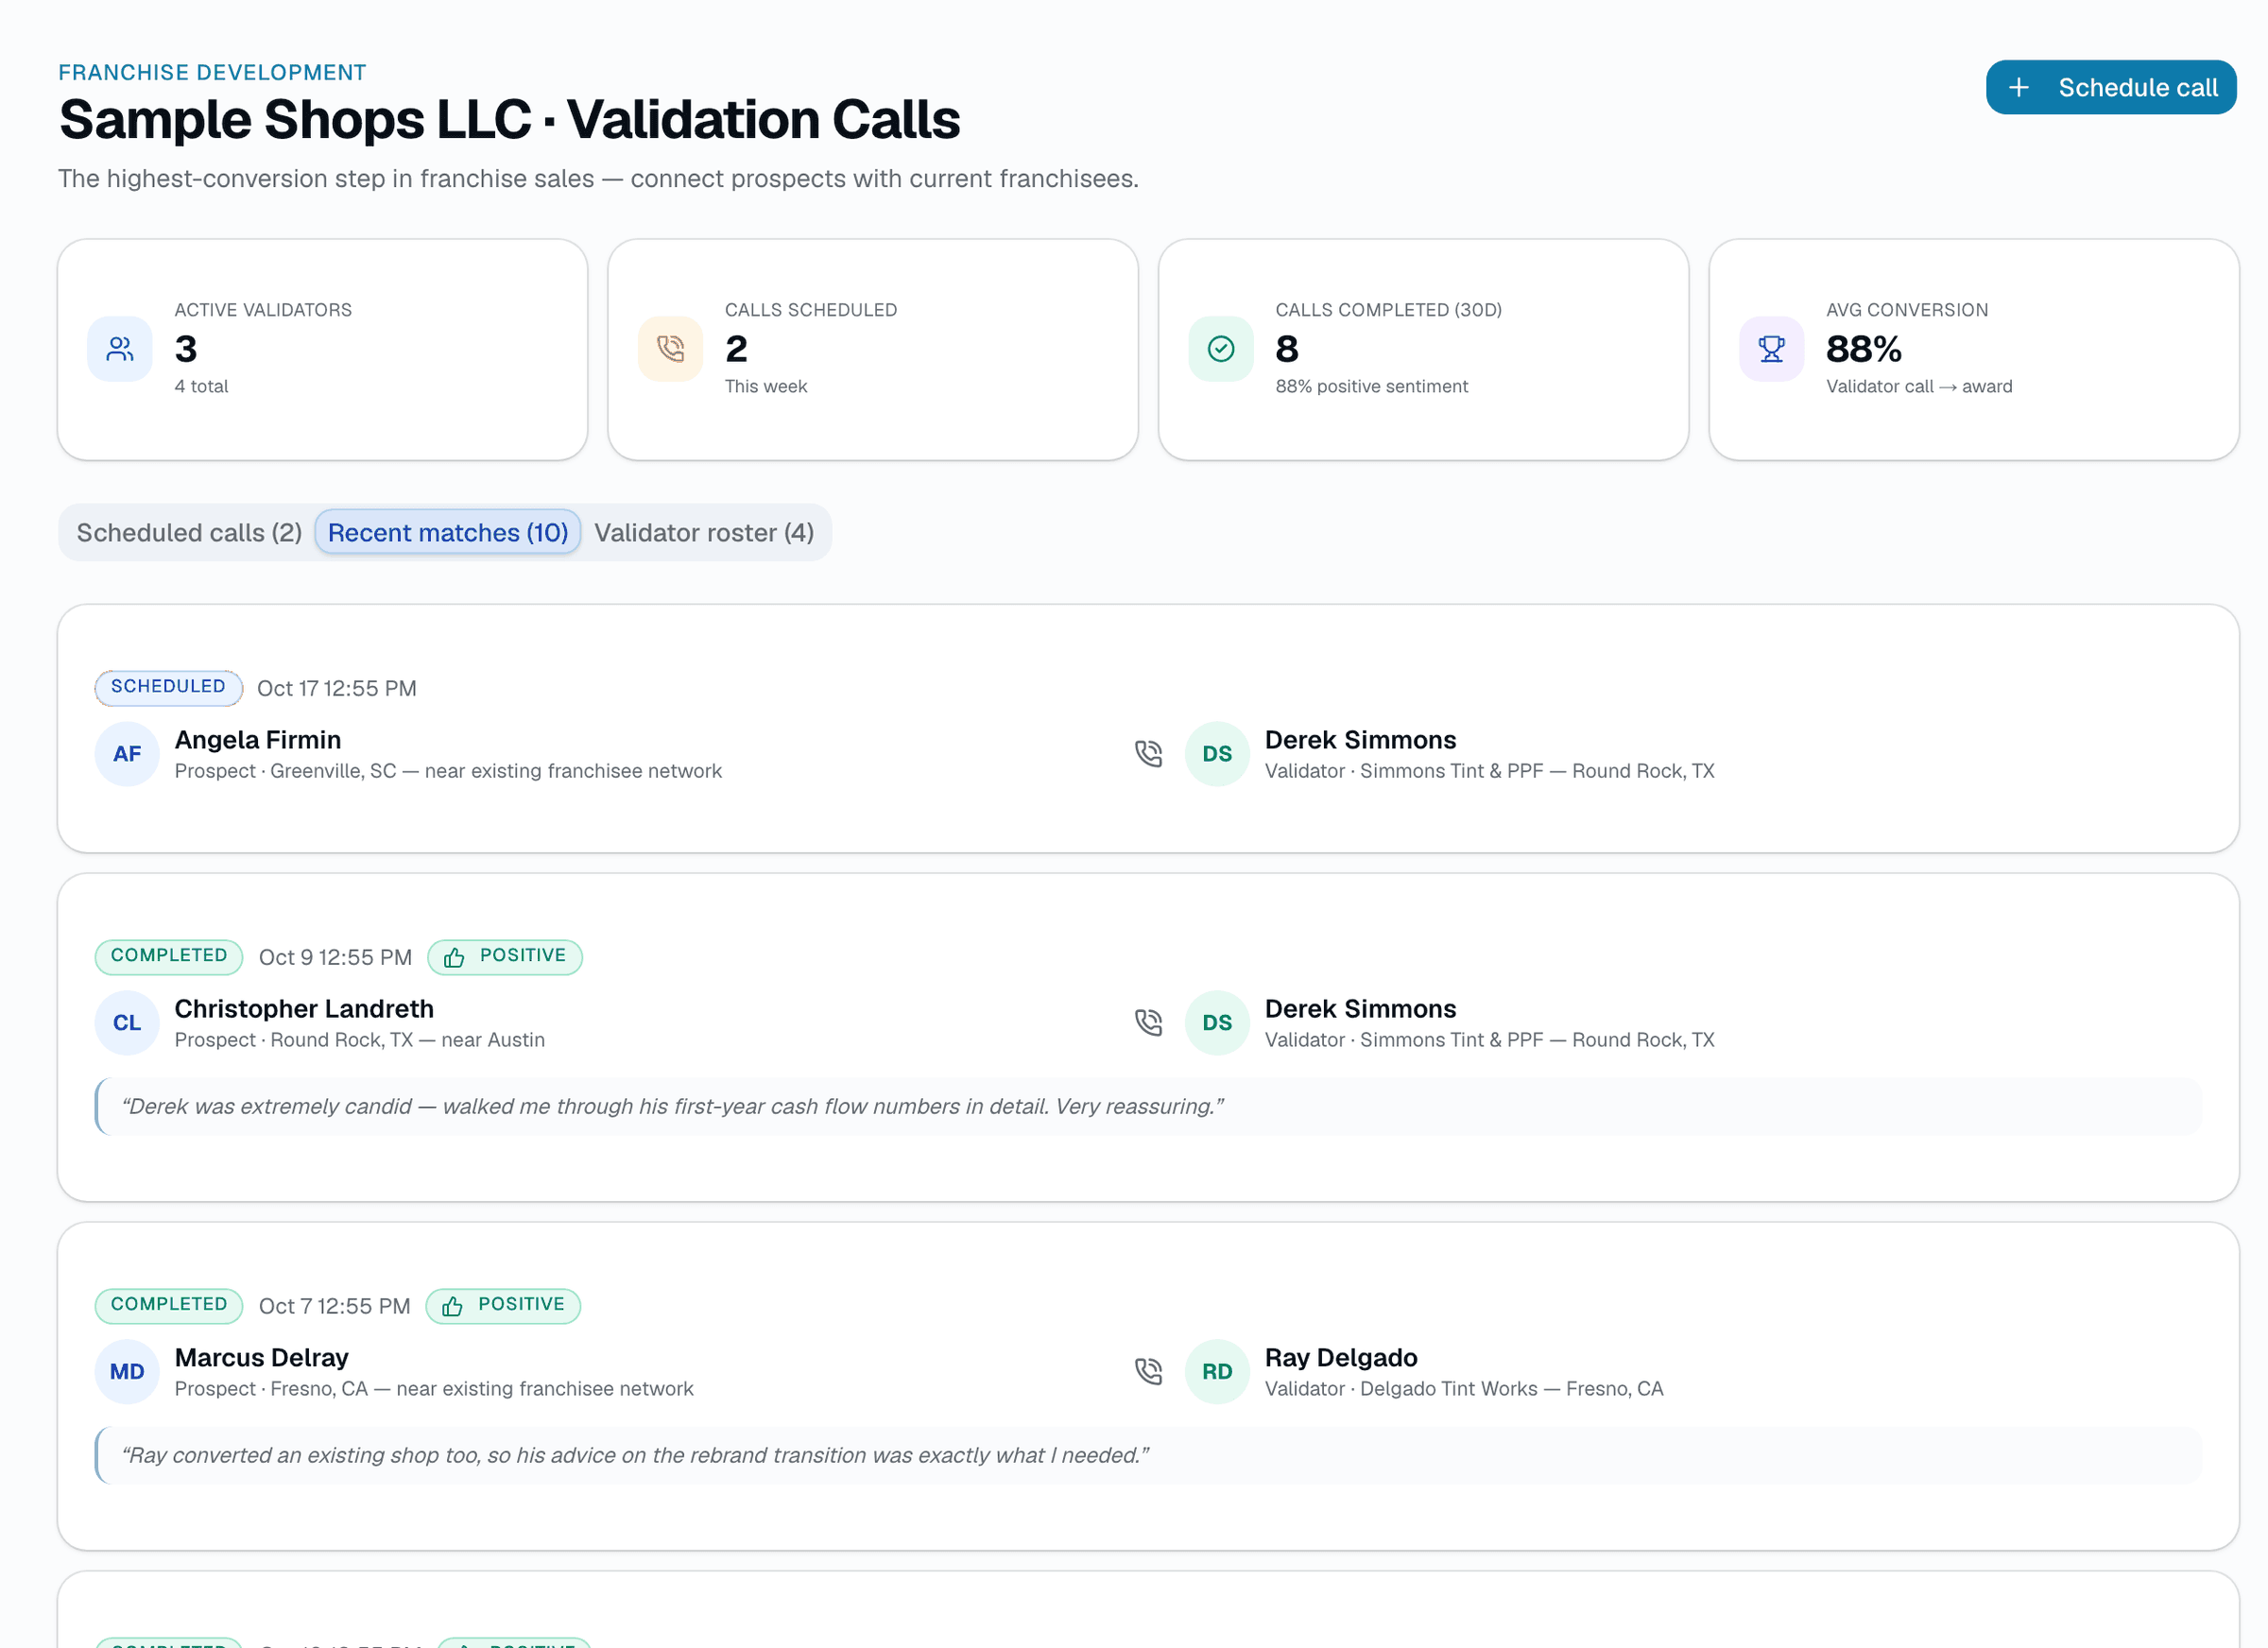Click Prospect · Round Rock, TX — near Austin

[360, 1040]
